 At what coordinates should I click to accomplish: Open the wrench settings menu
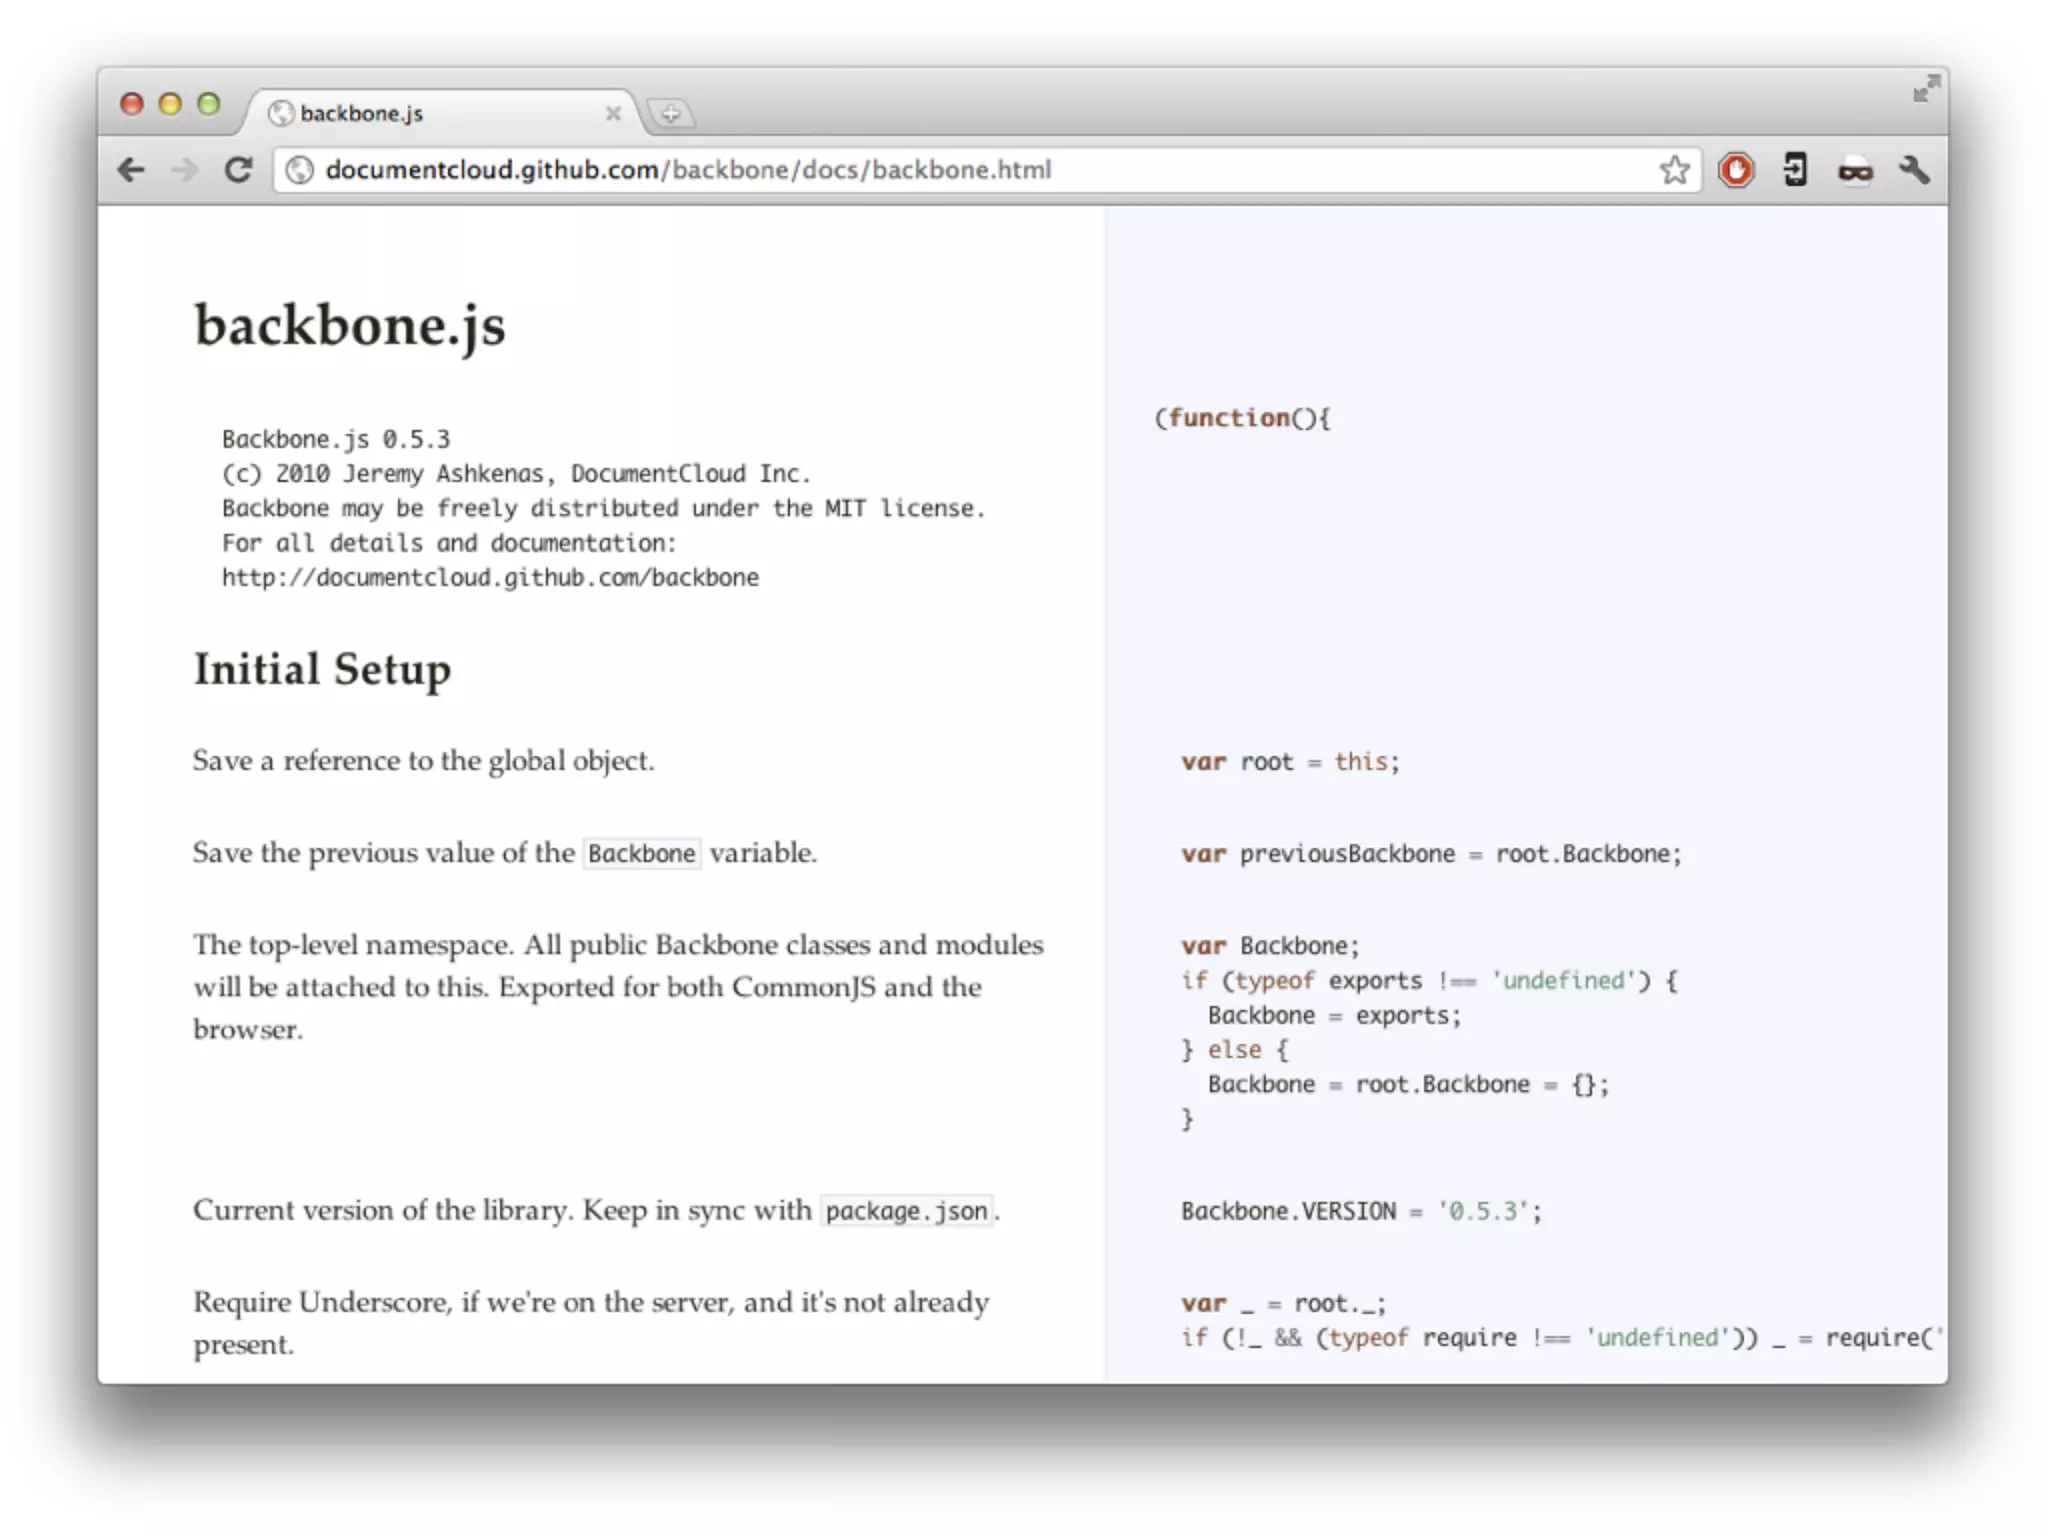1914,170
